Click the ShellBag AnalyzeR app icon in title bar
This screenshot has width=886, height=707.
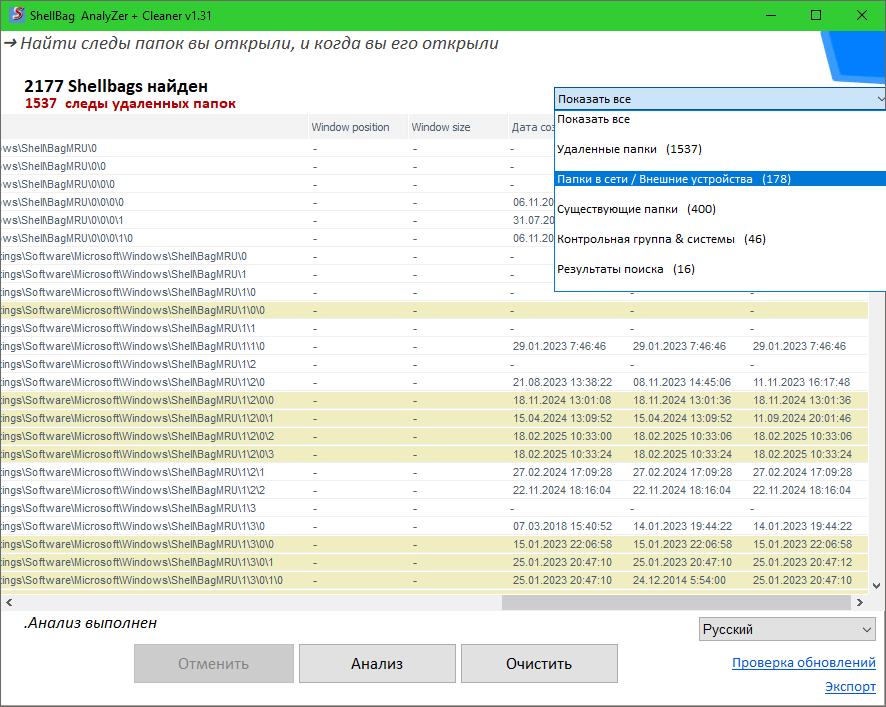click(x=16, y=16)
